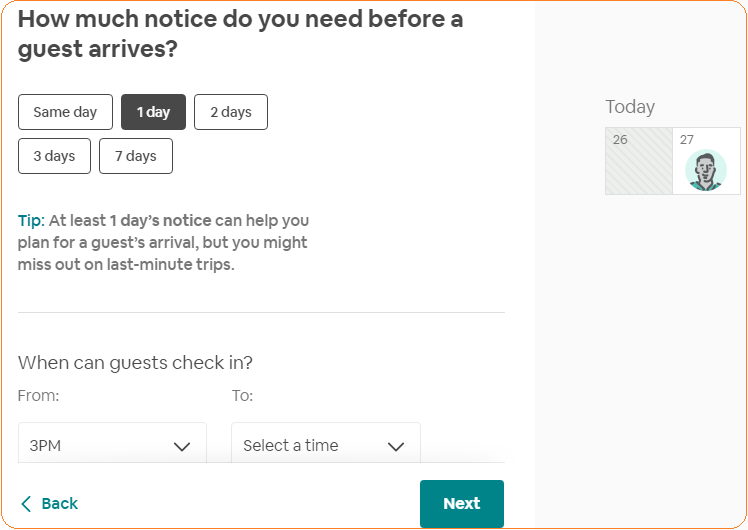Select the 3 days notice option
Image resolution: width=748 pixels, height=530 pixels.
click(x=54, y=156)
